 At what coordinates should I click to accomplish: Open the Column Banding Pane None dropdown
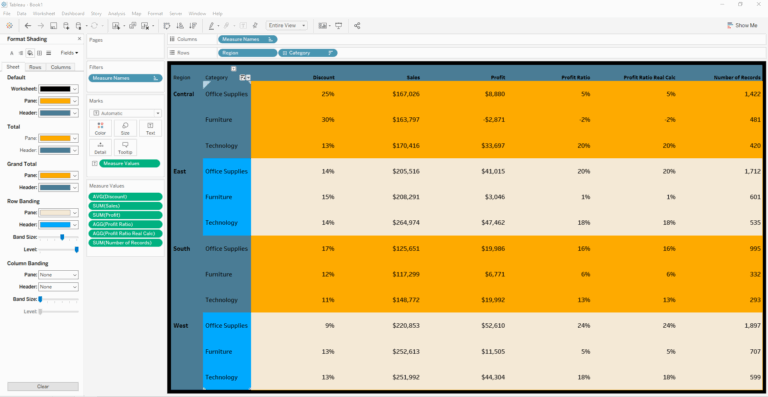pyautogui.click(x=58, y=275)
